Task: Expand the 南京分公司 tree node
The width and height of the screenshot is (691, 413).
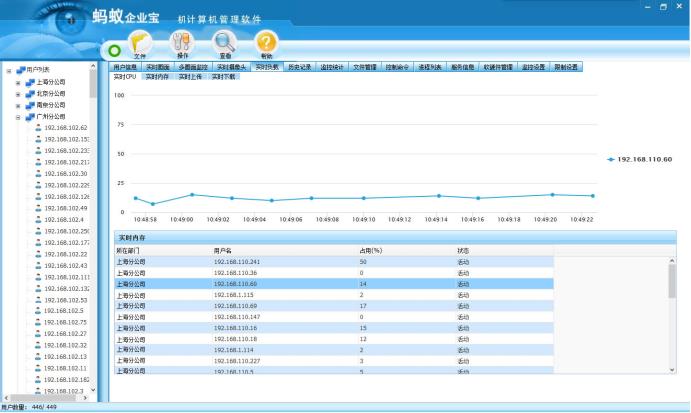Action: (x=17, y=105)
